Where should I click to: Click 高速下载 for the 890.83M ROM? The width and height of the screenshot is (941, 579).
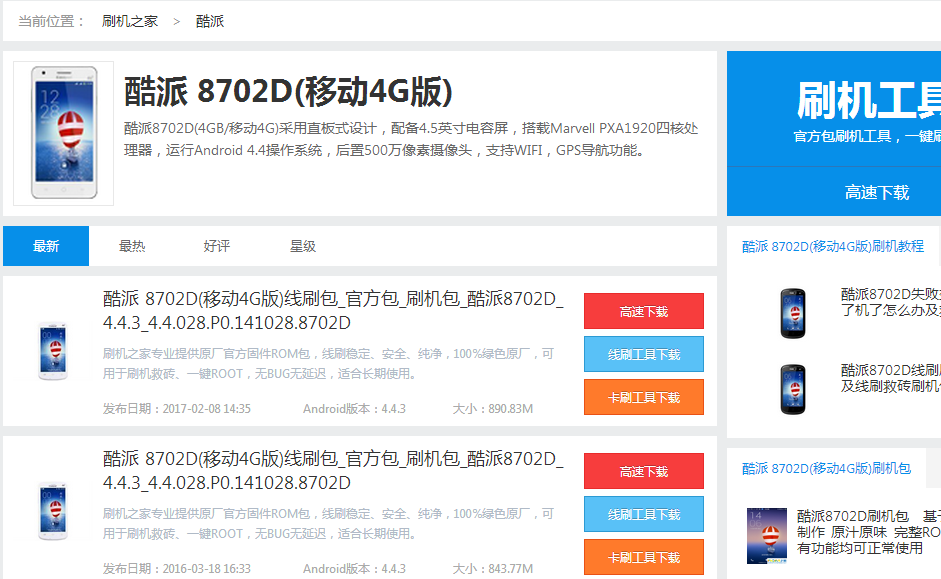click(644, 311)
